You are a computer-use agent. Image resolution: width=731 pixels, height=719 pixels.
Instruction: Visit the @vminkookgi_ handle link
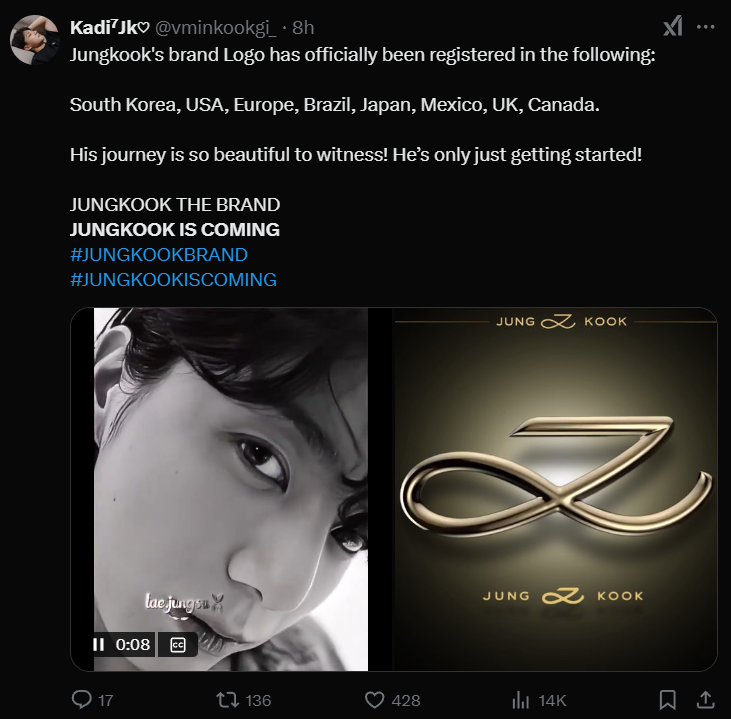tap(215, 27)
